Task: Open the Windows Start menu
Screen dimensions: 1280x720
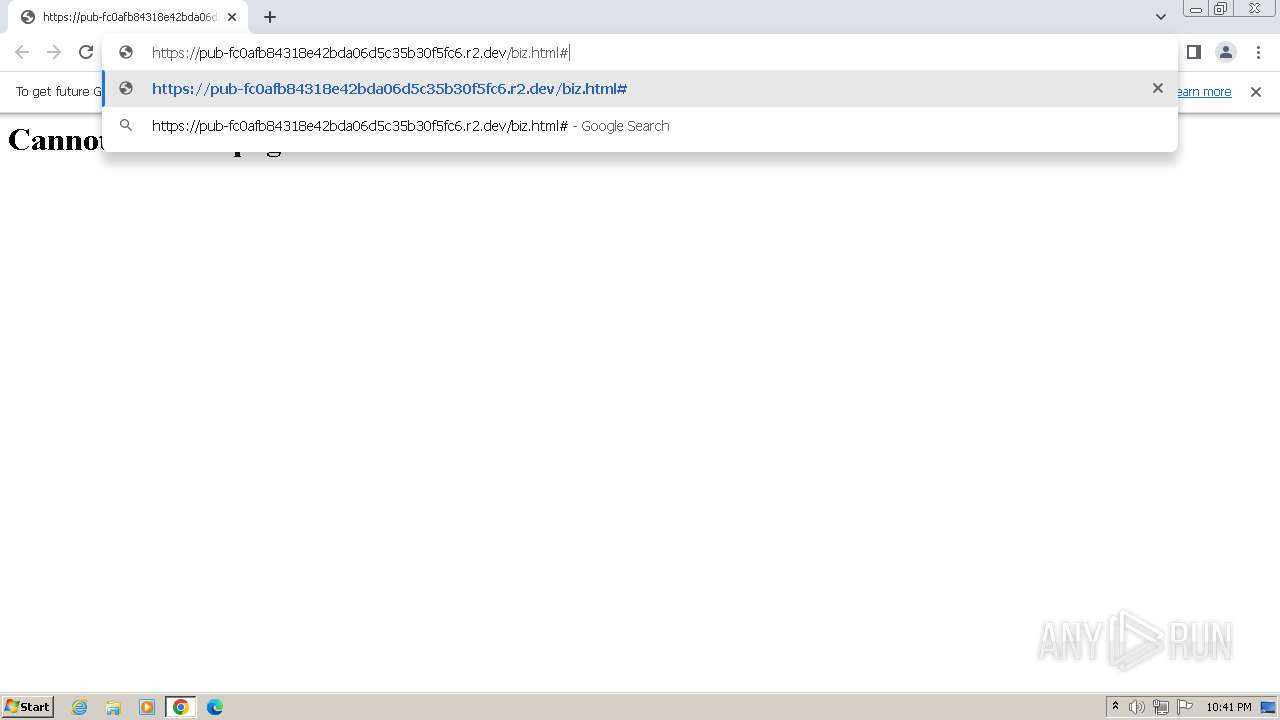Action: (x=28, y=707)
